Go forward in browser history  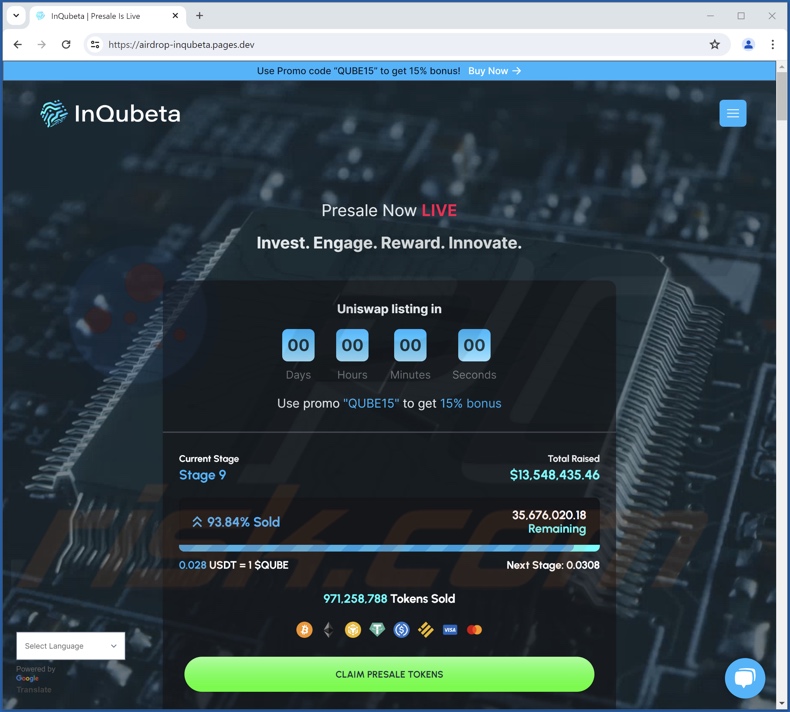tap(42, 44)
